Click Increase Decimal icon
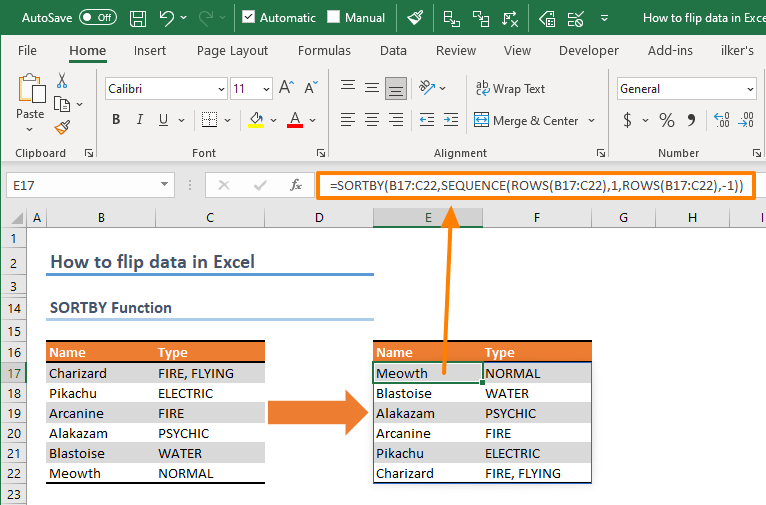The image size is (766, 505). coord(722,120)
